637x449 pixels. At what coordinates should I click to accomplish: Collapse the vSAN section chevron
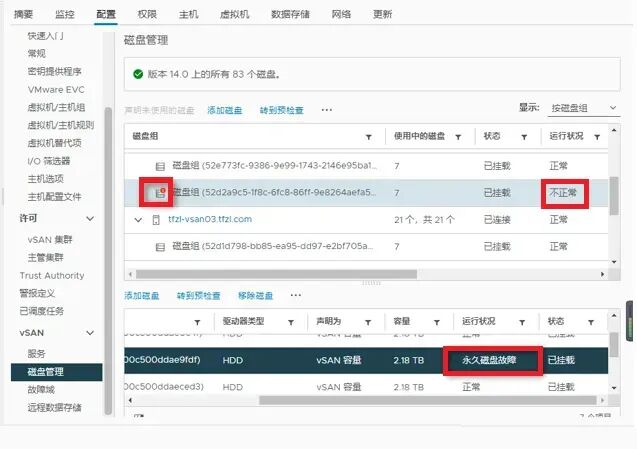pyautogui.click(x=90, y=333)
